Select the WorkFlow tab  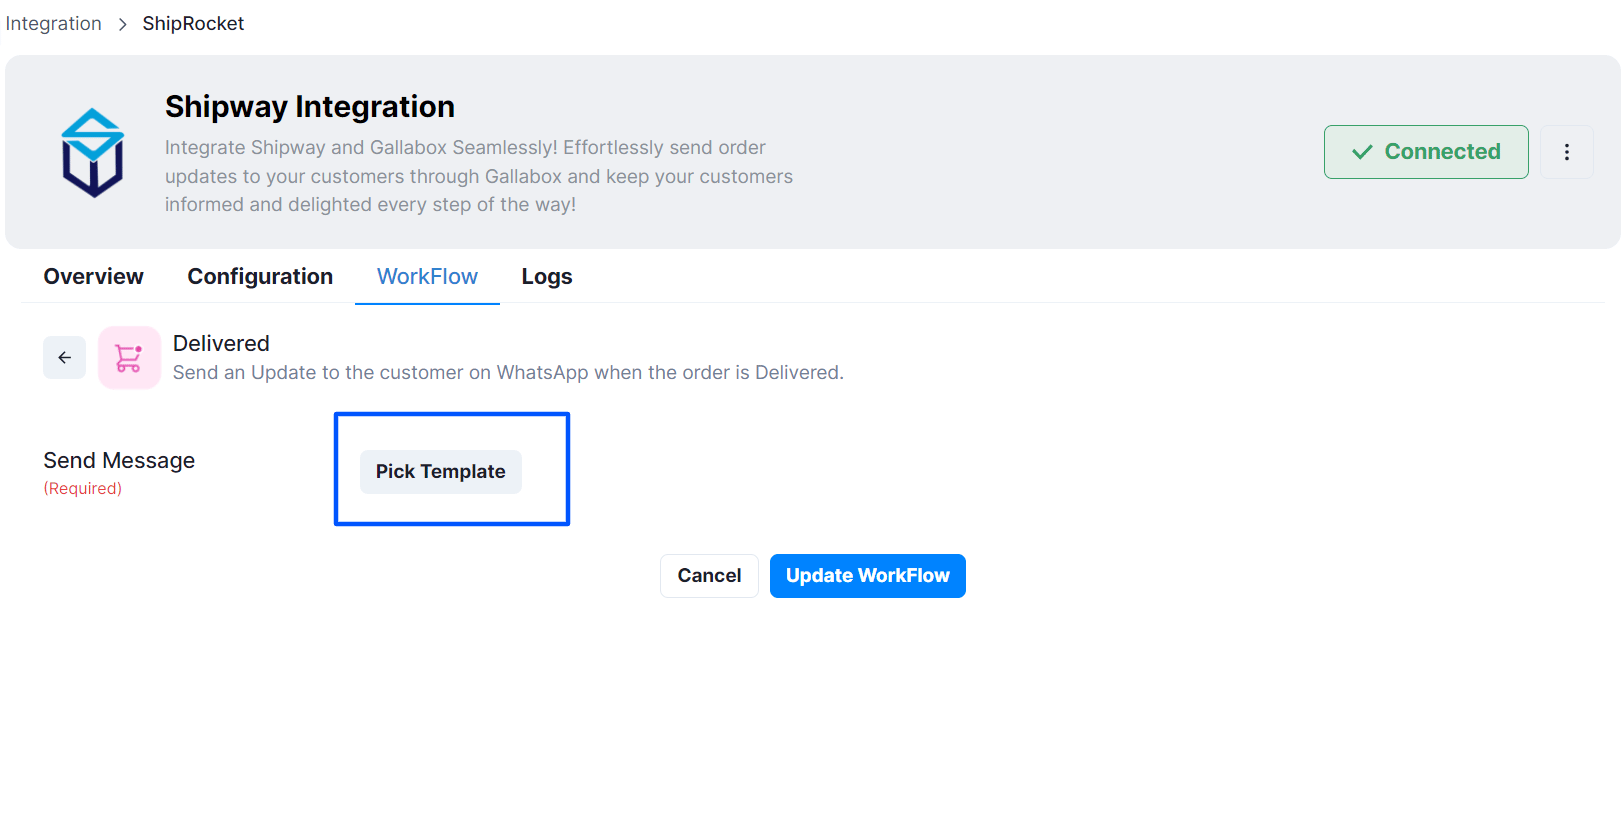click(x=427, y=277)
